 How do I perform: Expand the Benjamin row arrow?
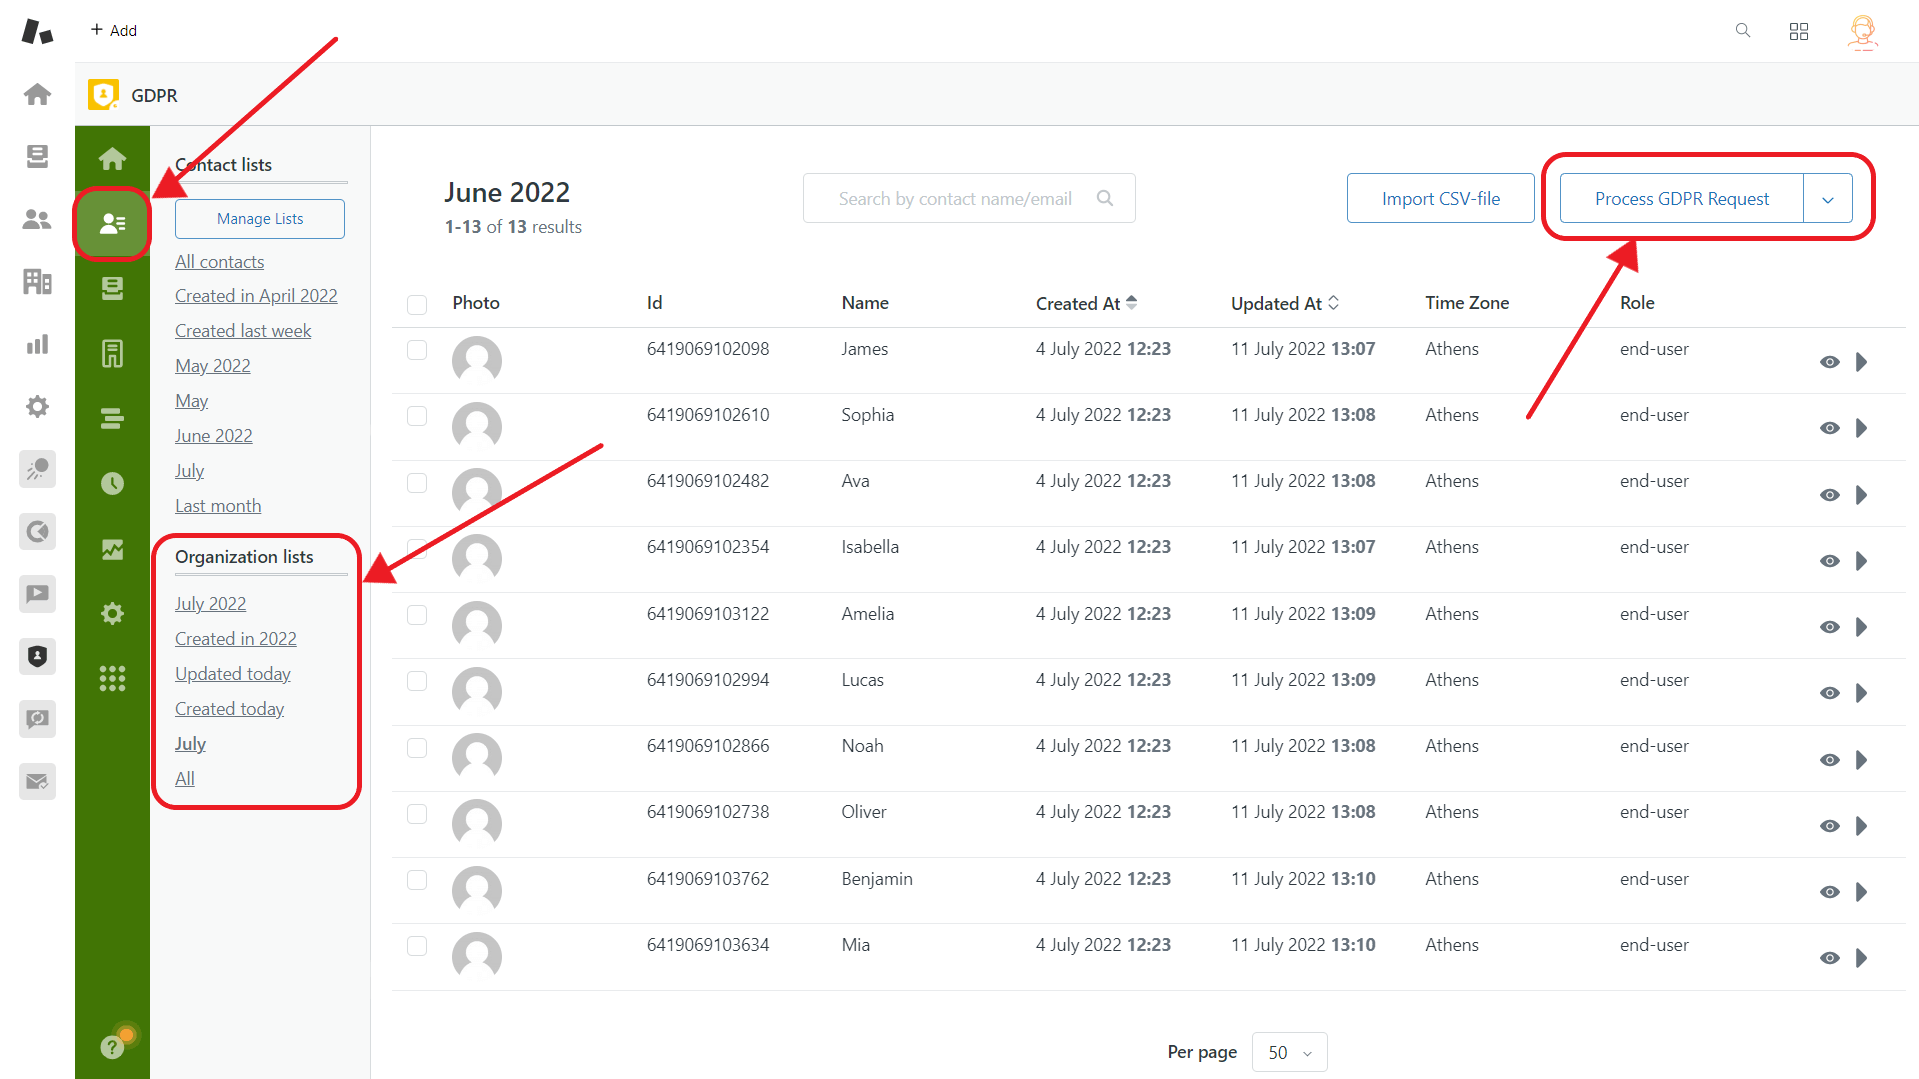tap(1862, 892)
